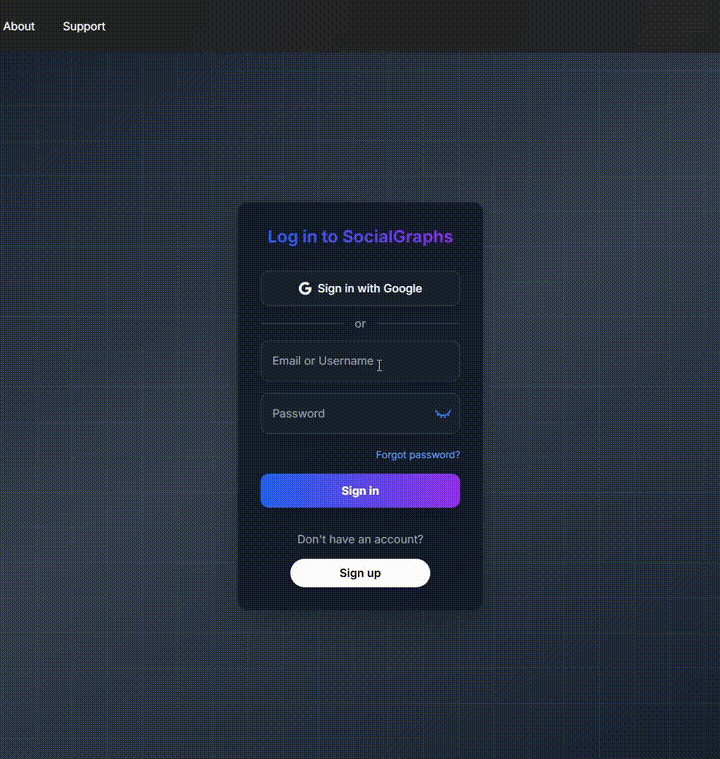Click the 'Don't have an account?' text

[360, 539]
